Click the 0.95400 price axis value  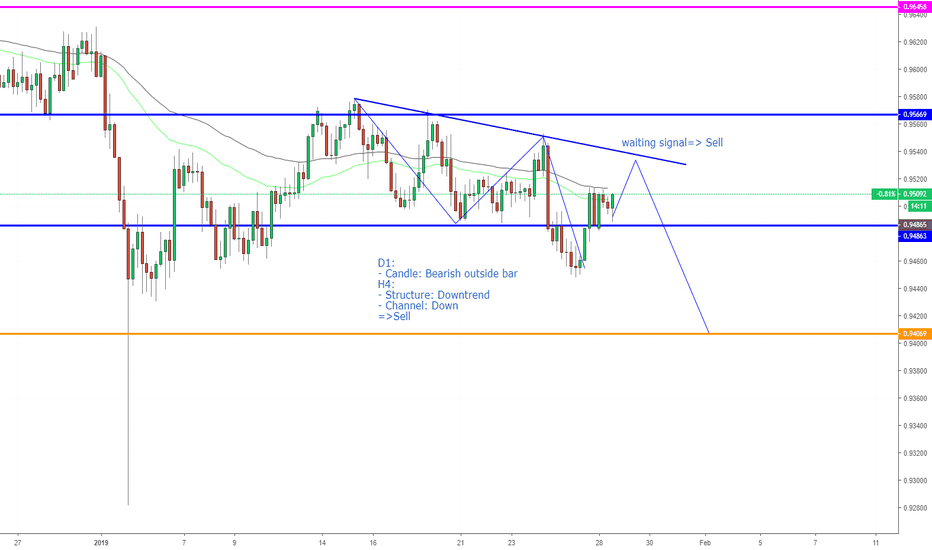point(915,152)
